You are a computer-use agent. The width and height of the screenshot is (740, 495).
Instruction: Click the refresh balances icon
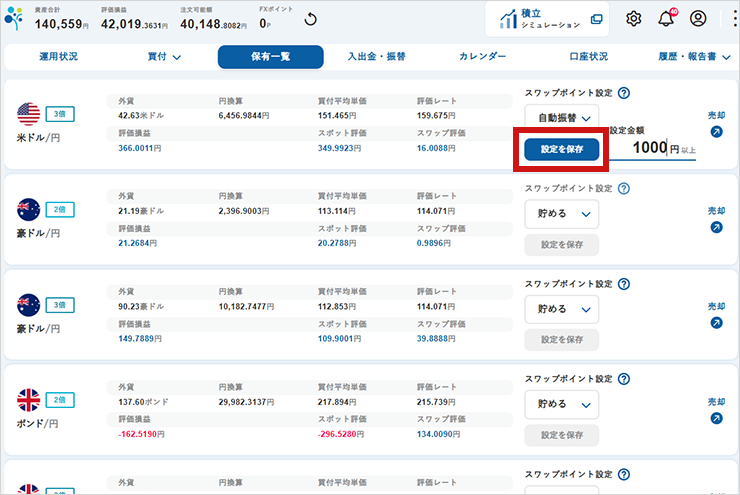click(x=310, y=19)
